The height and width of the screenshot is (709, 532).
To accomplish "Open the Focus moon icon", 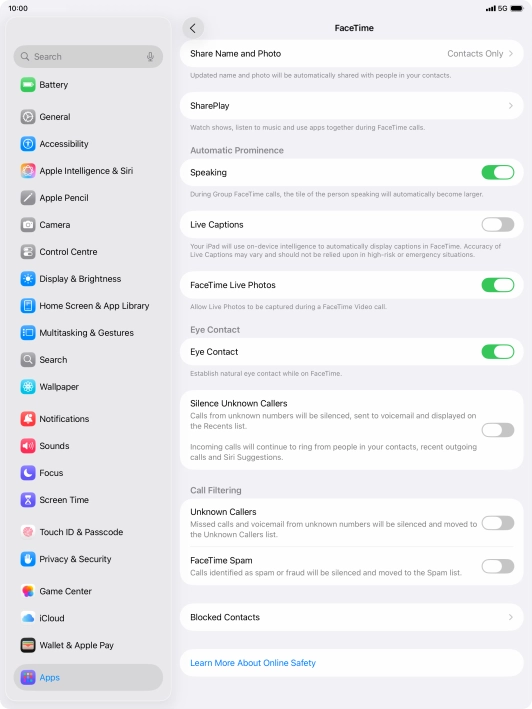I will (x=28, y=473).
